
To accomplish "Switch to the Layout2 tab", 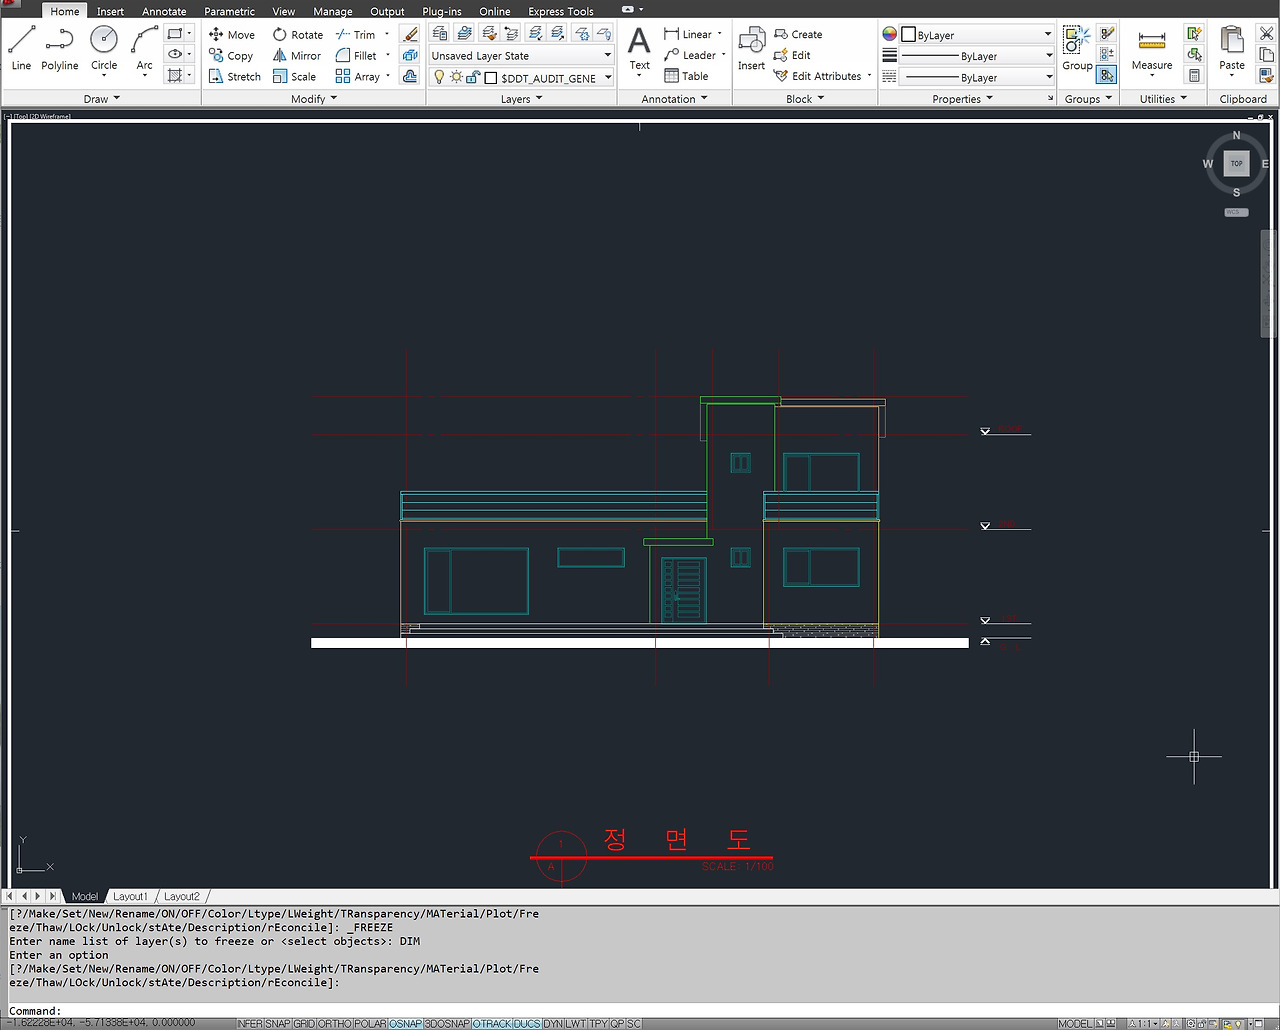I will coord(182,897).
